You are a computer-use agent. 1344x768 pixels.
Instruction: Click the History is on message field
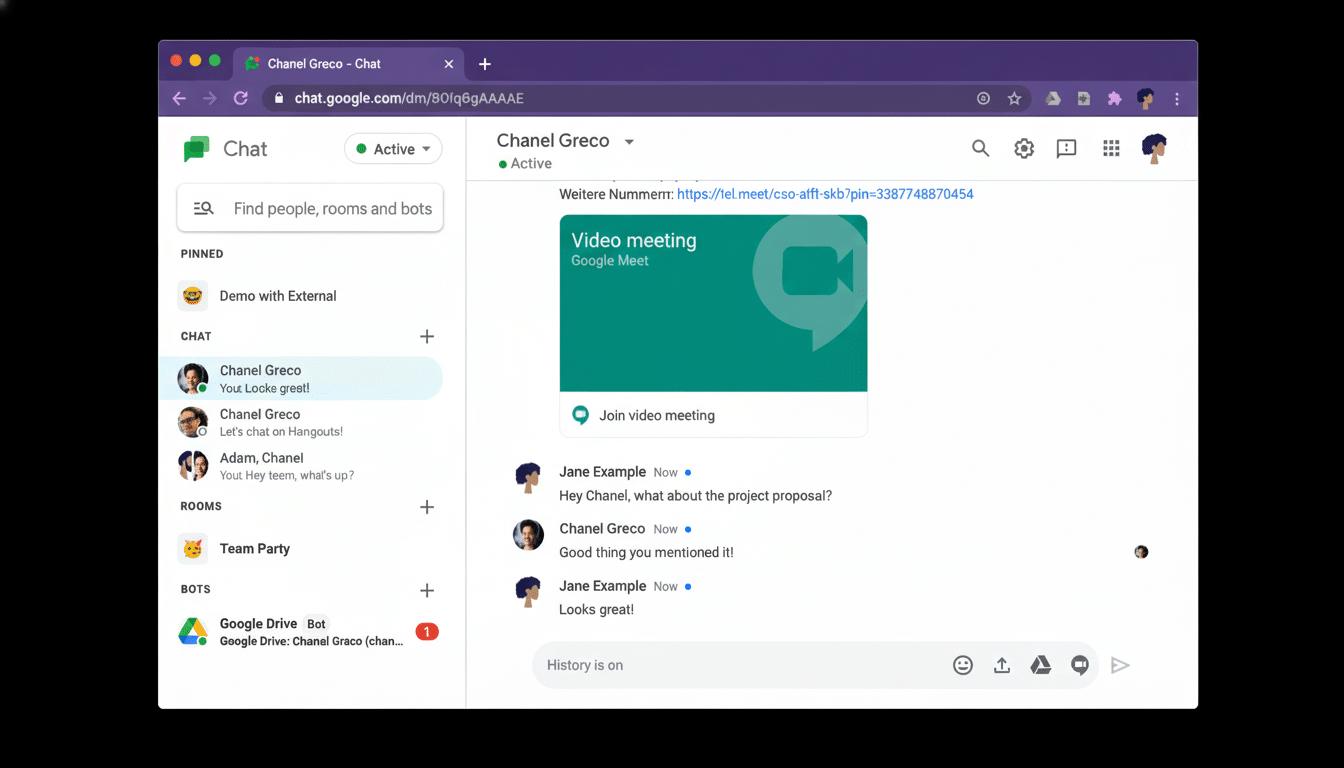pos(700,664)
